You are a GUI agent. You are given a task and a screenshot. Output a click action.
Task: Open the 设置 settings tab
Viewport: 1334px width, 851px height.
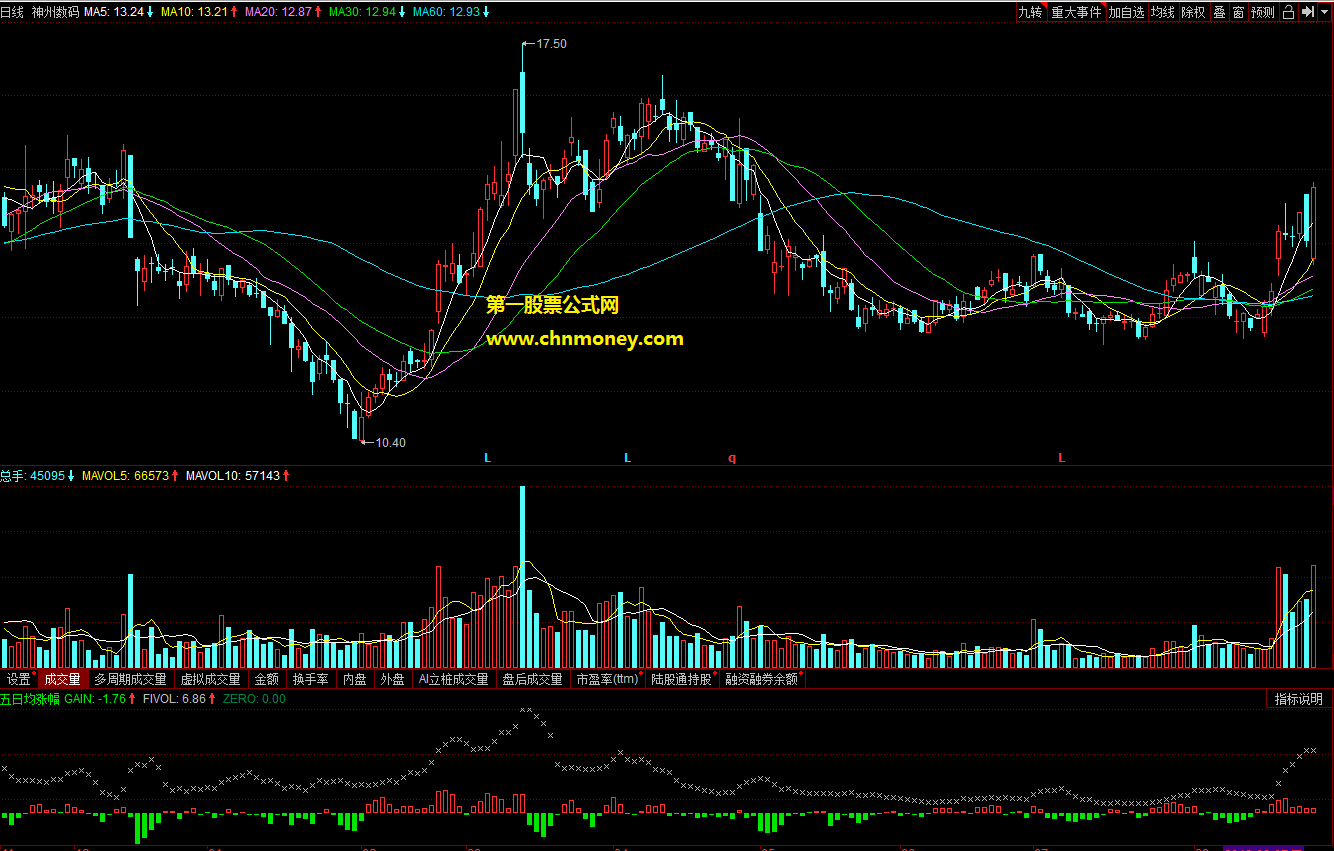(x=20, y=679)
